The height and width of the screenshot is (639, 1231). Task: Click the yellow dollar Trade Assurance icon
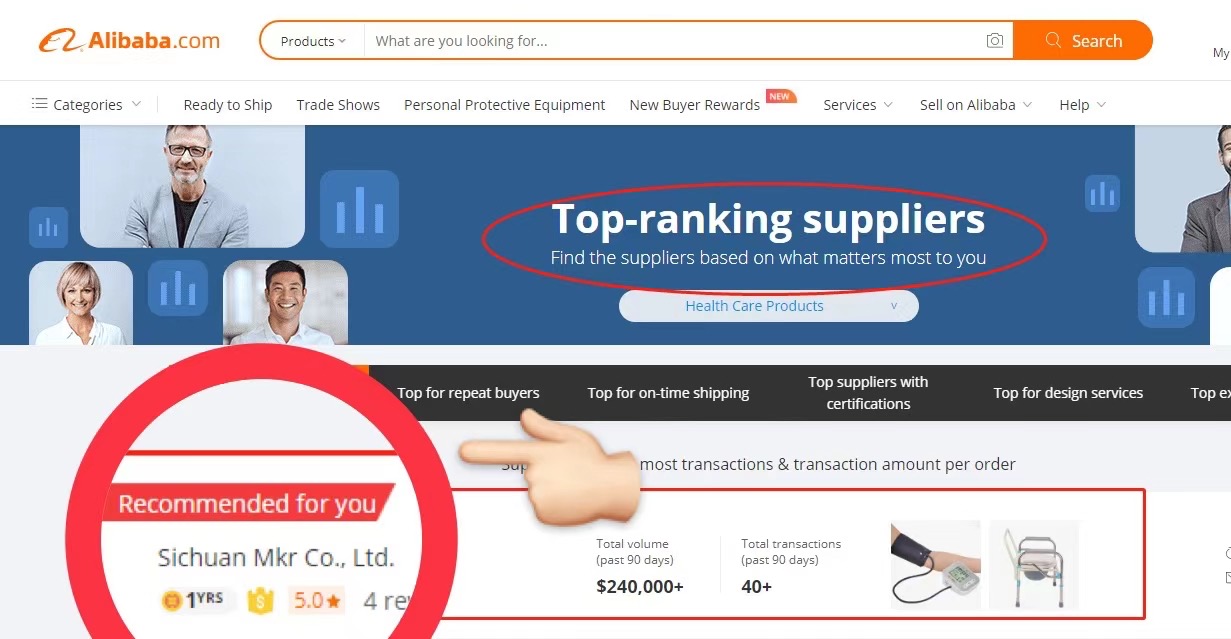tap(261, 601)
